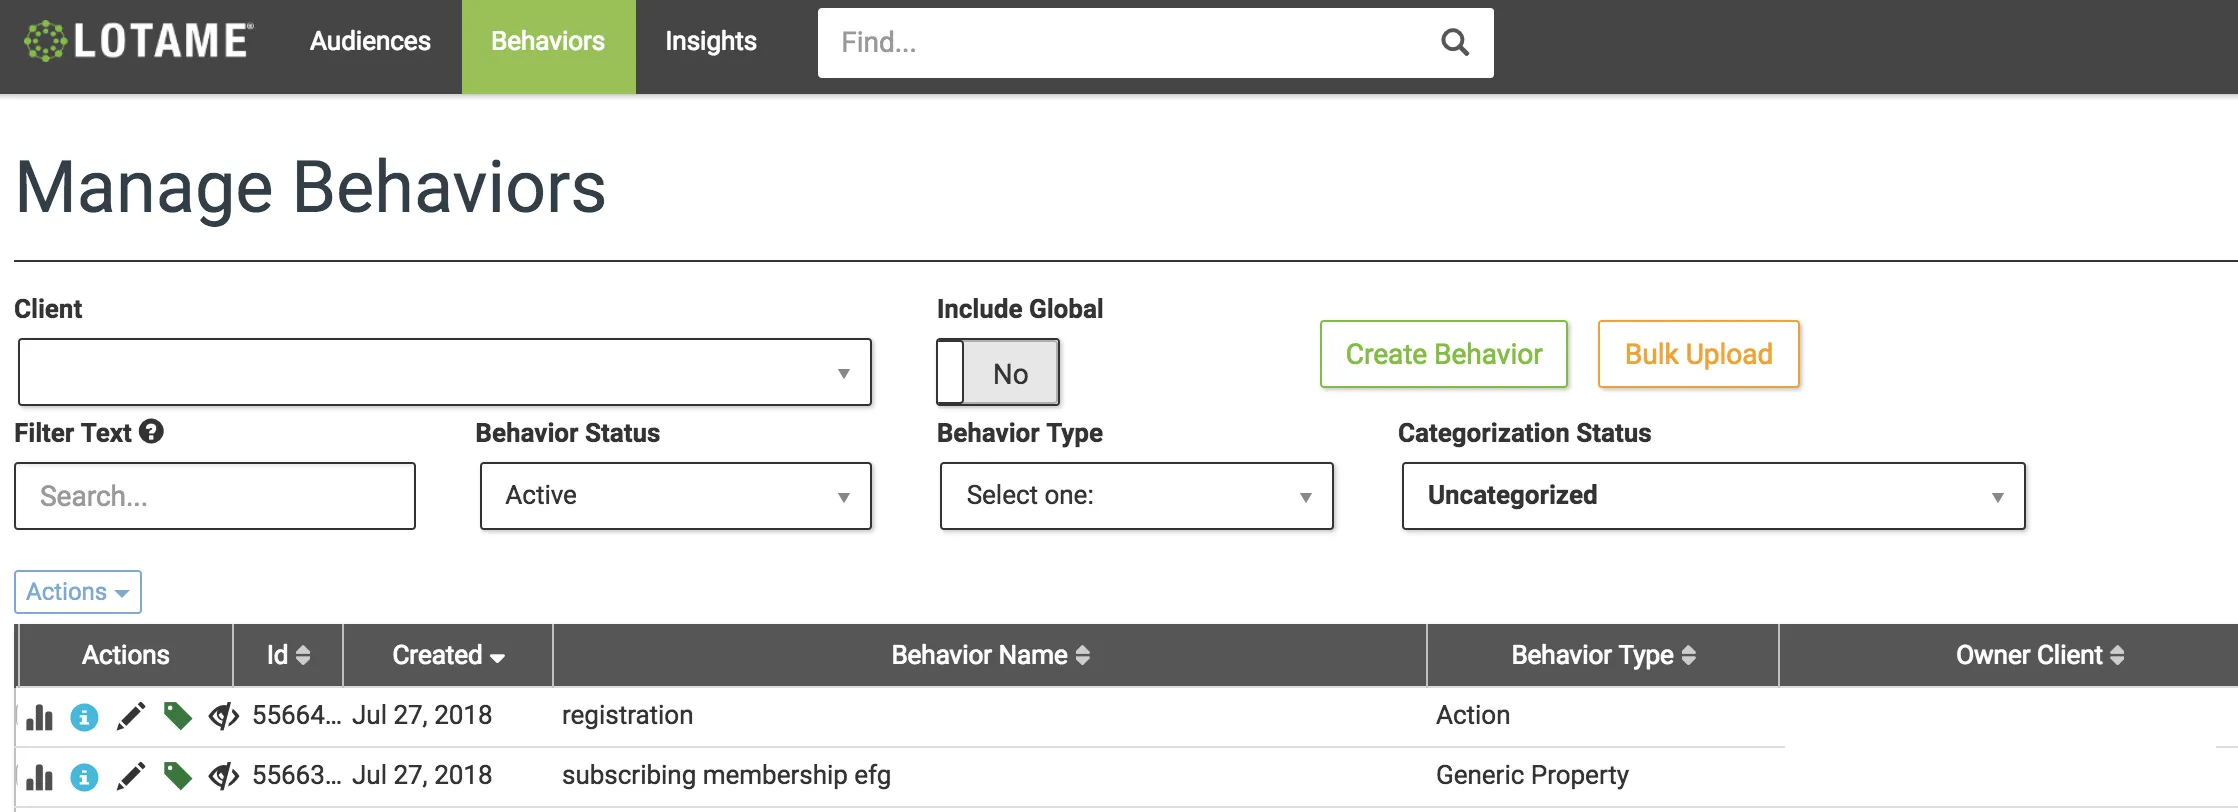Click the green tag icon for registration
The image size is (2238, 812).
(x=177, y=716)
